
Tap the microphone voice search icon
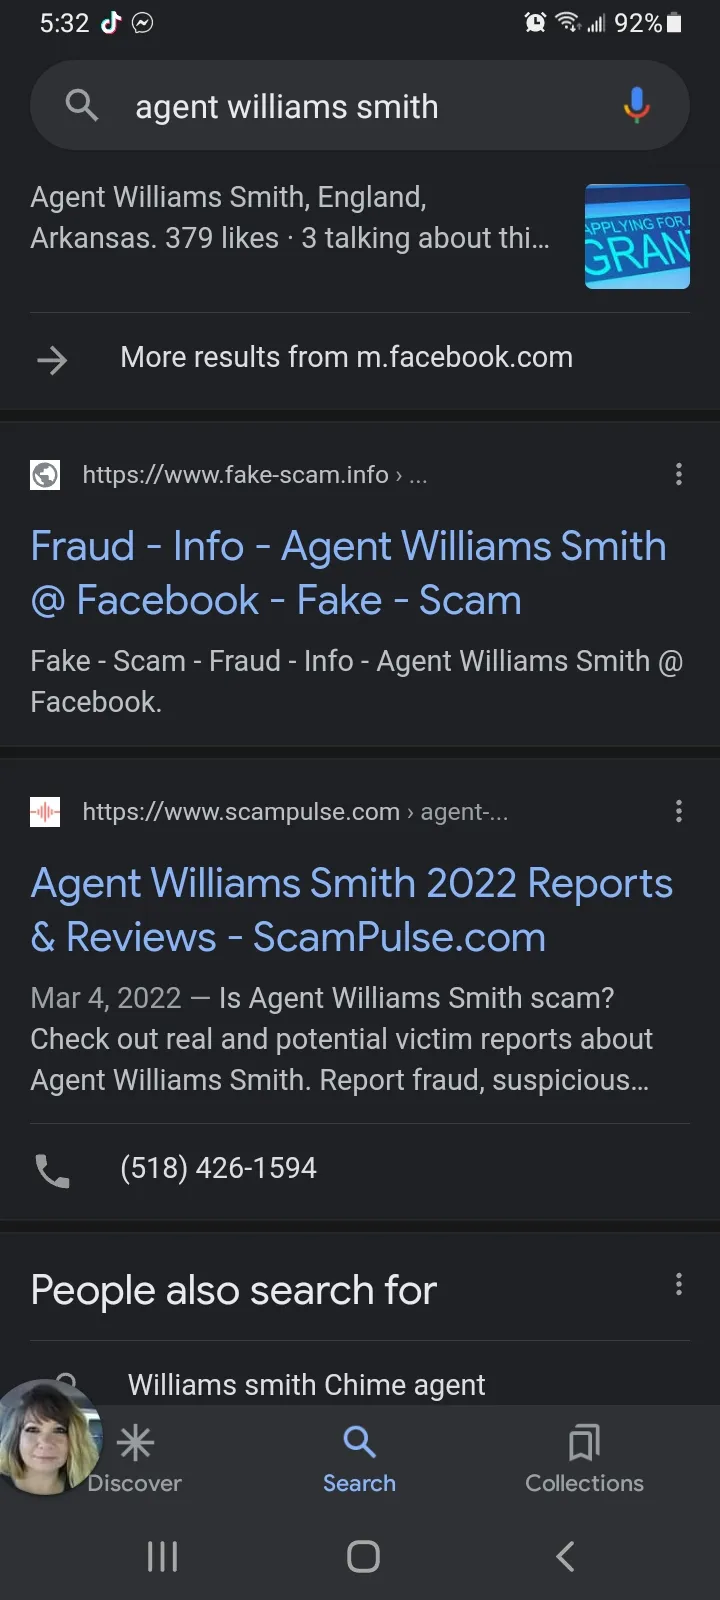click(x=636, y=105)
